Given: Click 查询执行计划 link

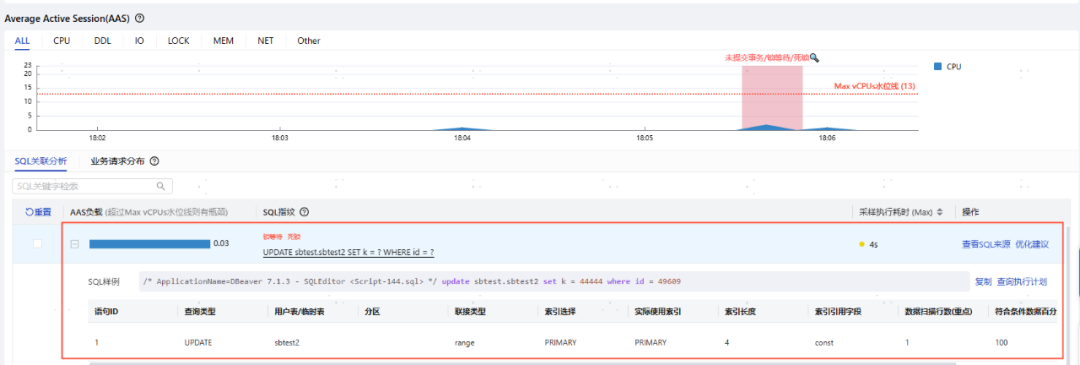Looking at the screenshot, I should point(1022,282).
